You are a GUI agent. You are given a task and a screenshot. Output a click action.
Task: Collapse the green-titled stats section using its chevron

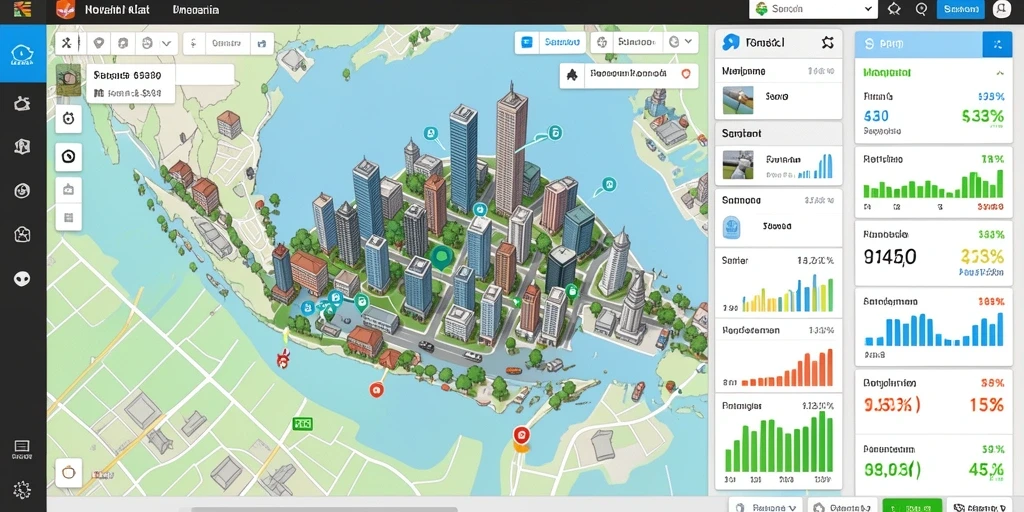[999, 73]
